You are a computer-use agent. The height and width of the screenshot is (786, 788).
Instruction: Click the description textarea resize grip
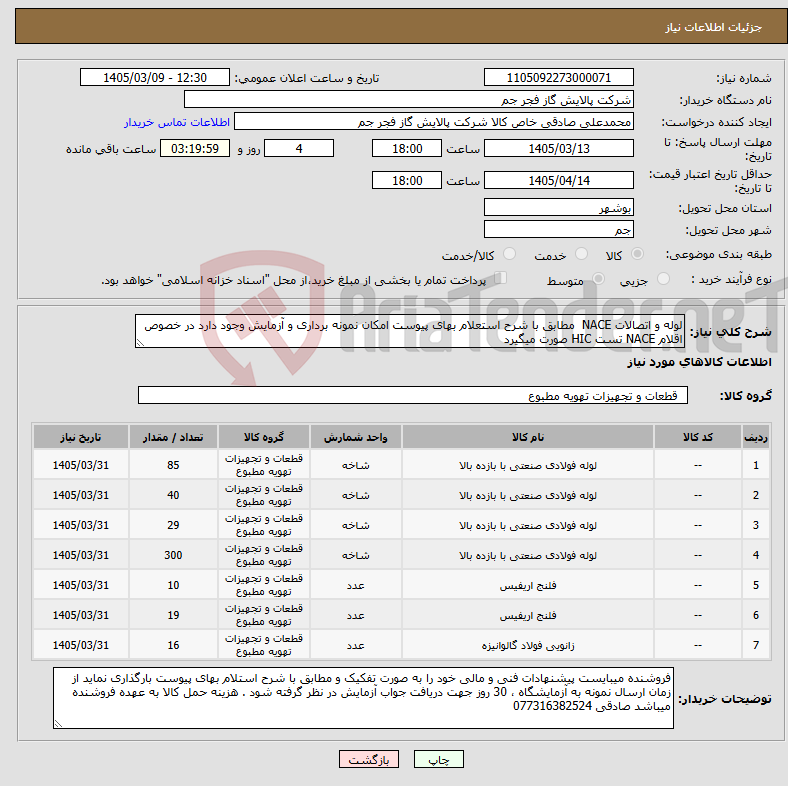[140, 343]
